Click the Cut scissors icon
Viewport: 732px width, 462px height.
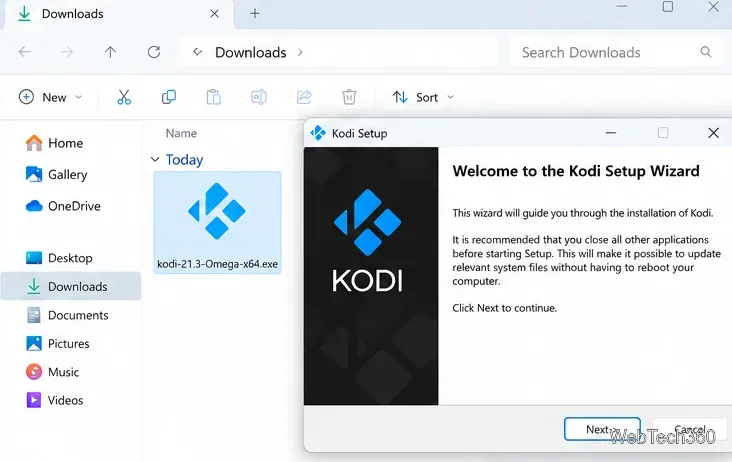point(124,97)
